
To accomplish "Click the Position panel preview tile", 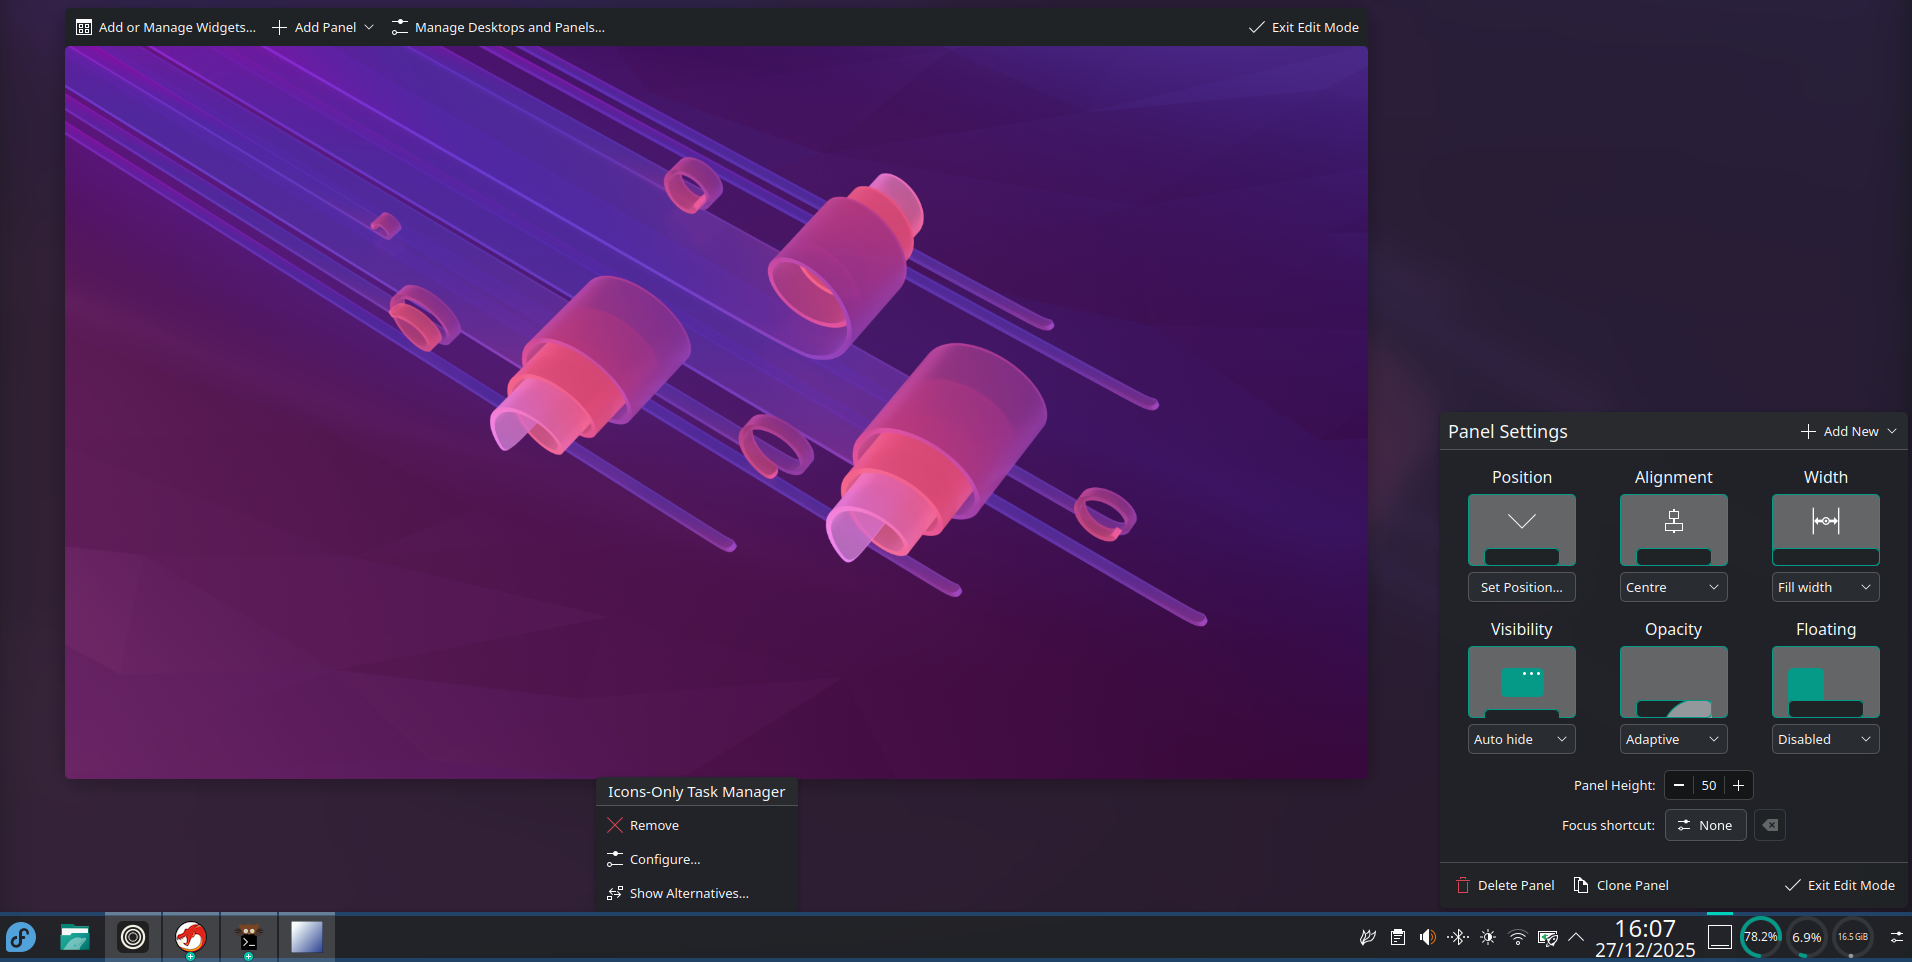I will (1521, 530).
